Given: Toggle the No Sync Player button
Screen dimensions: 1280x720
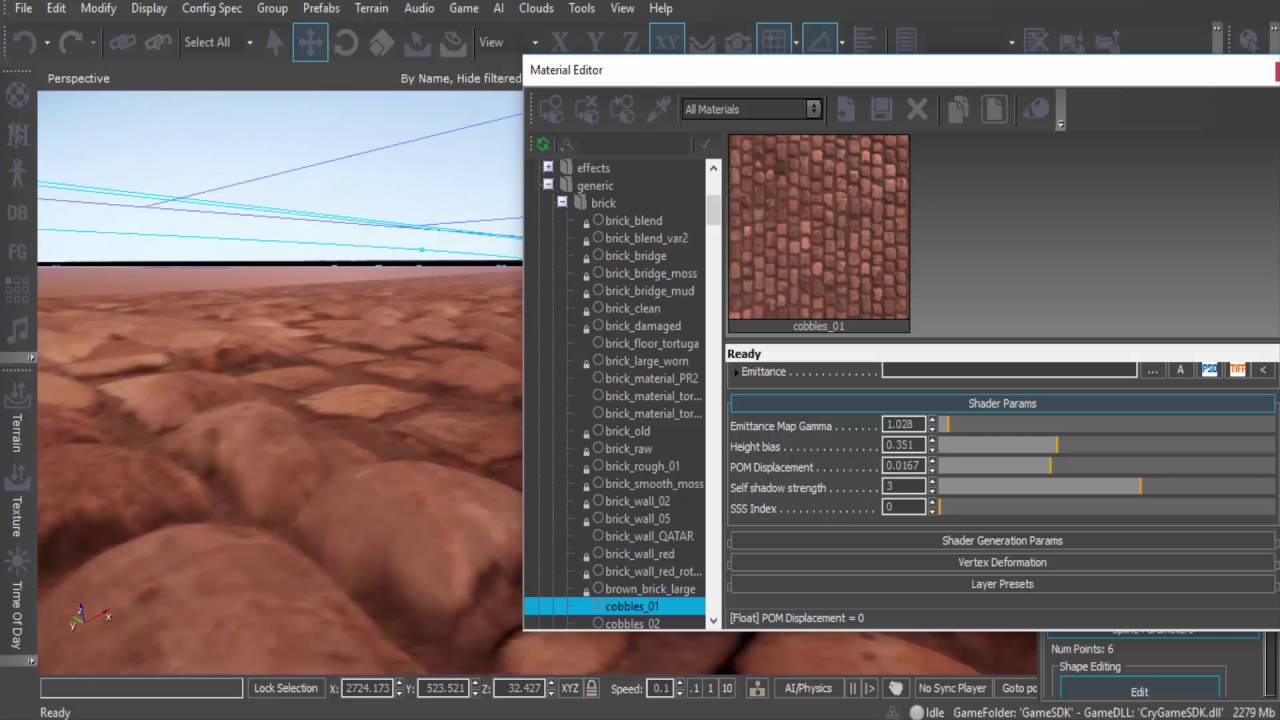Looking at the screenshot, I should [952, 688].
